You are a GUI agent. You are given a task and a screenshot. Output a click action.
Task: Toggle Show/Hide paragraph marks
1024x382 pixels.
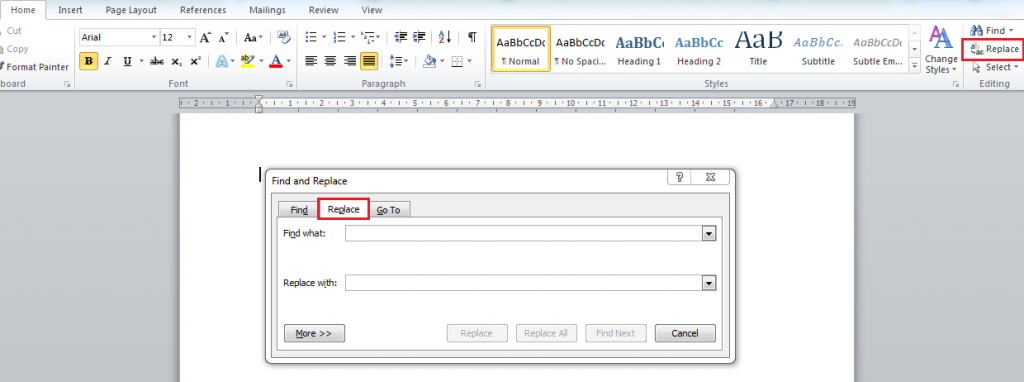472,37
